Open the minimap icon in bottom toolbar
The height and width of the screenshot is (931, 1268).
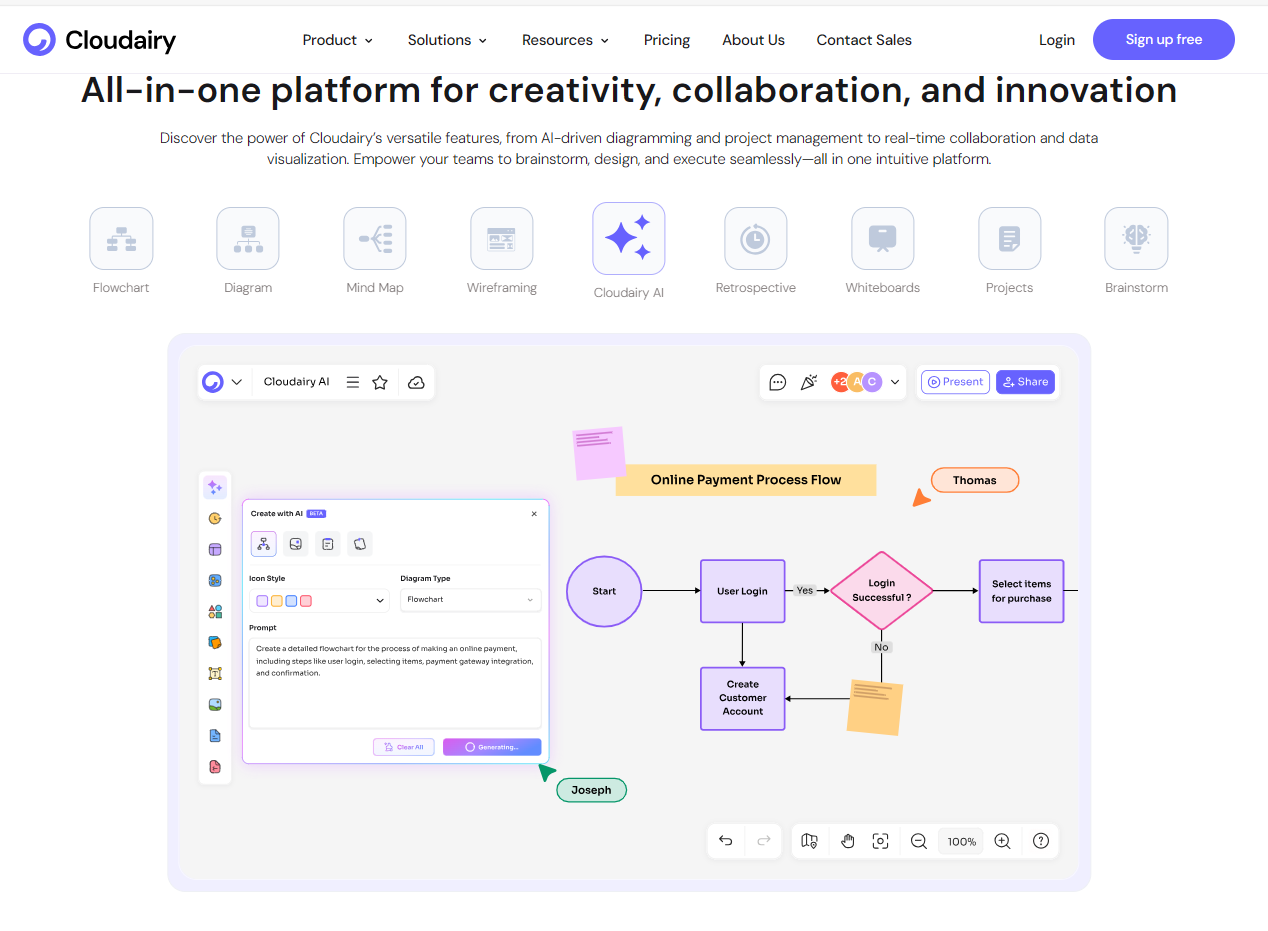pyautogui.click(x=810, y=841)
